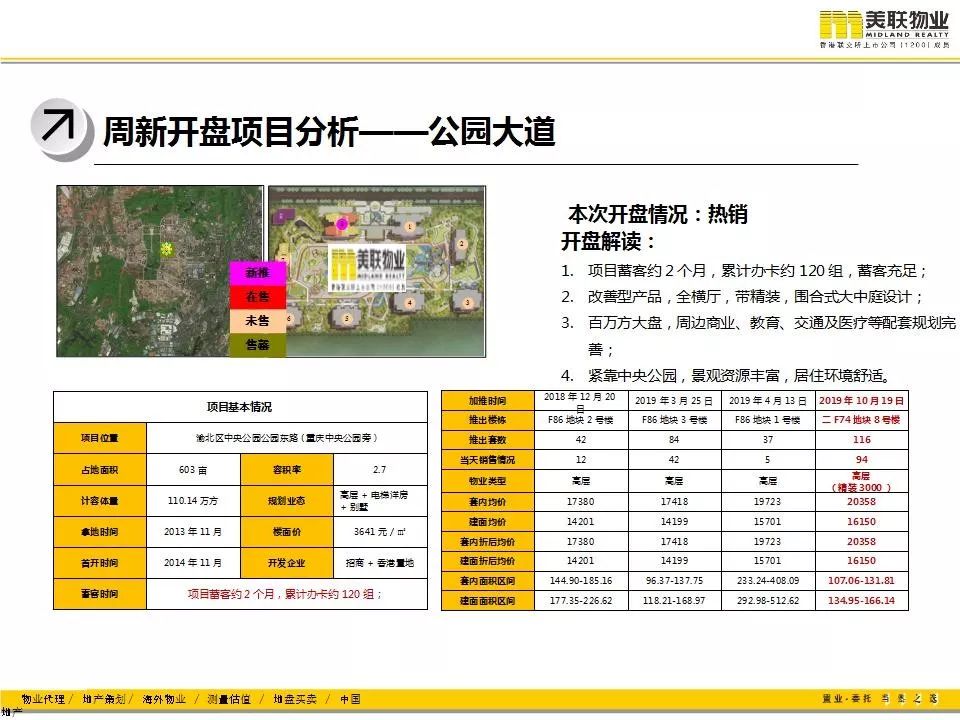Select the magenta 新推 legend swatch
This screenshot has height=720, width=960.
pos(258,272)
